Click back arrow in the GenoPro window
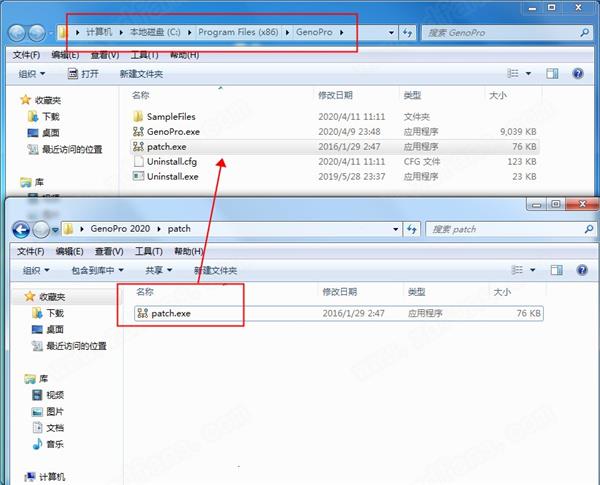The height and width of the screenshot is (485, 600). [x=17, y=33]
